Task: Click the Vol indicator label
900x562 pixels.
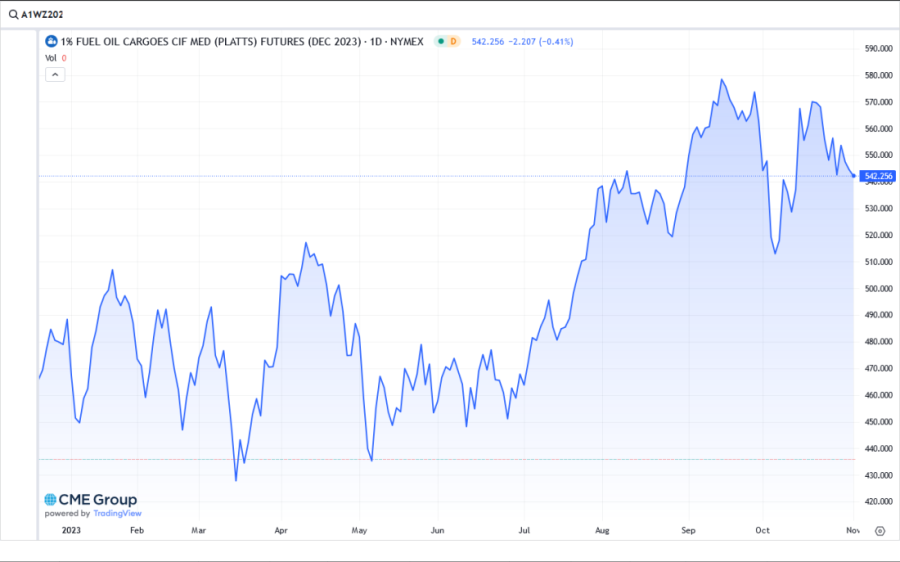Action: [50, 58]
